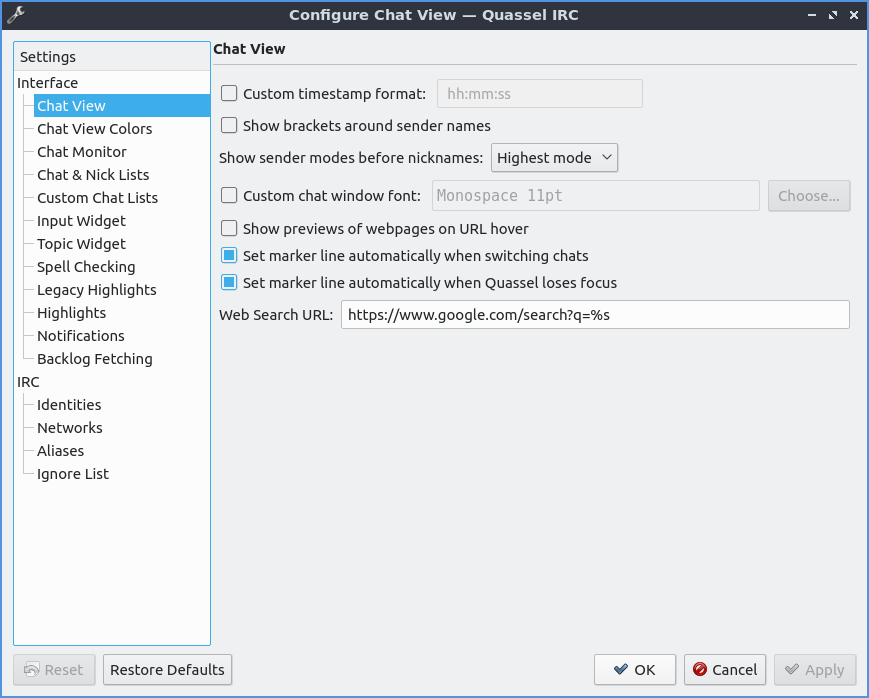869x698 pixels.
Task: Uncheck marker line when Quassel loses focus
Action: coord(229,283)
